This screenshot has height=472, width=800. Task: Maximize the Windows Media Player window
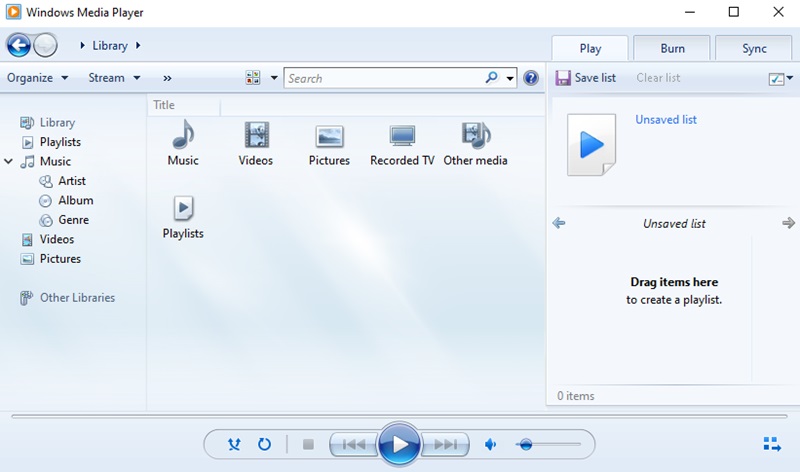[734, 12]
